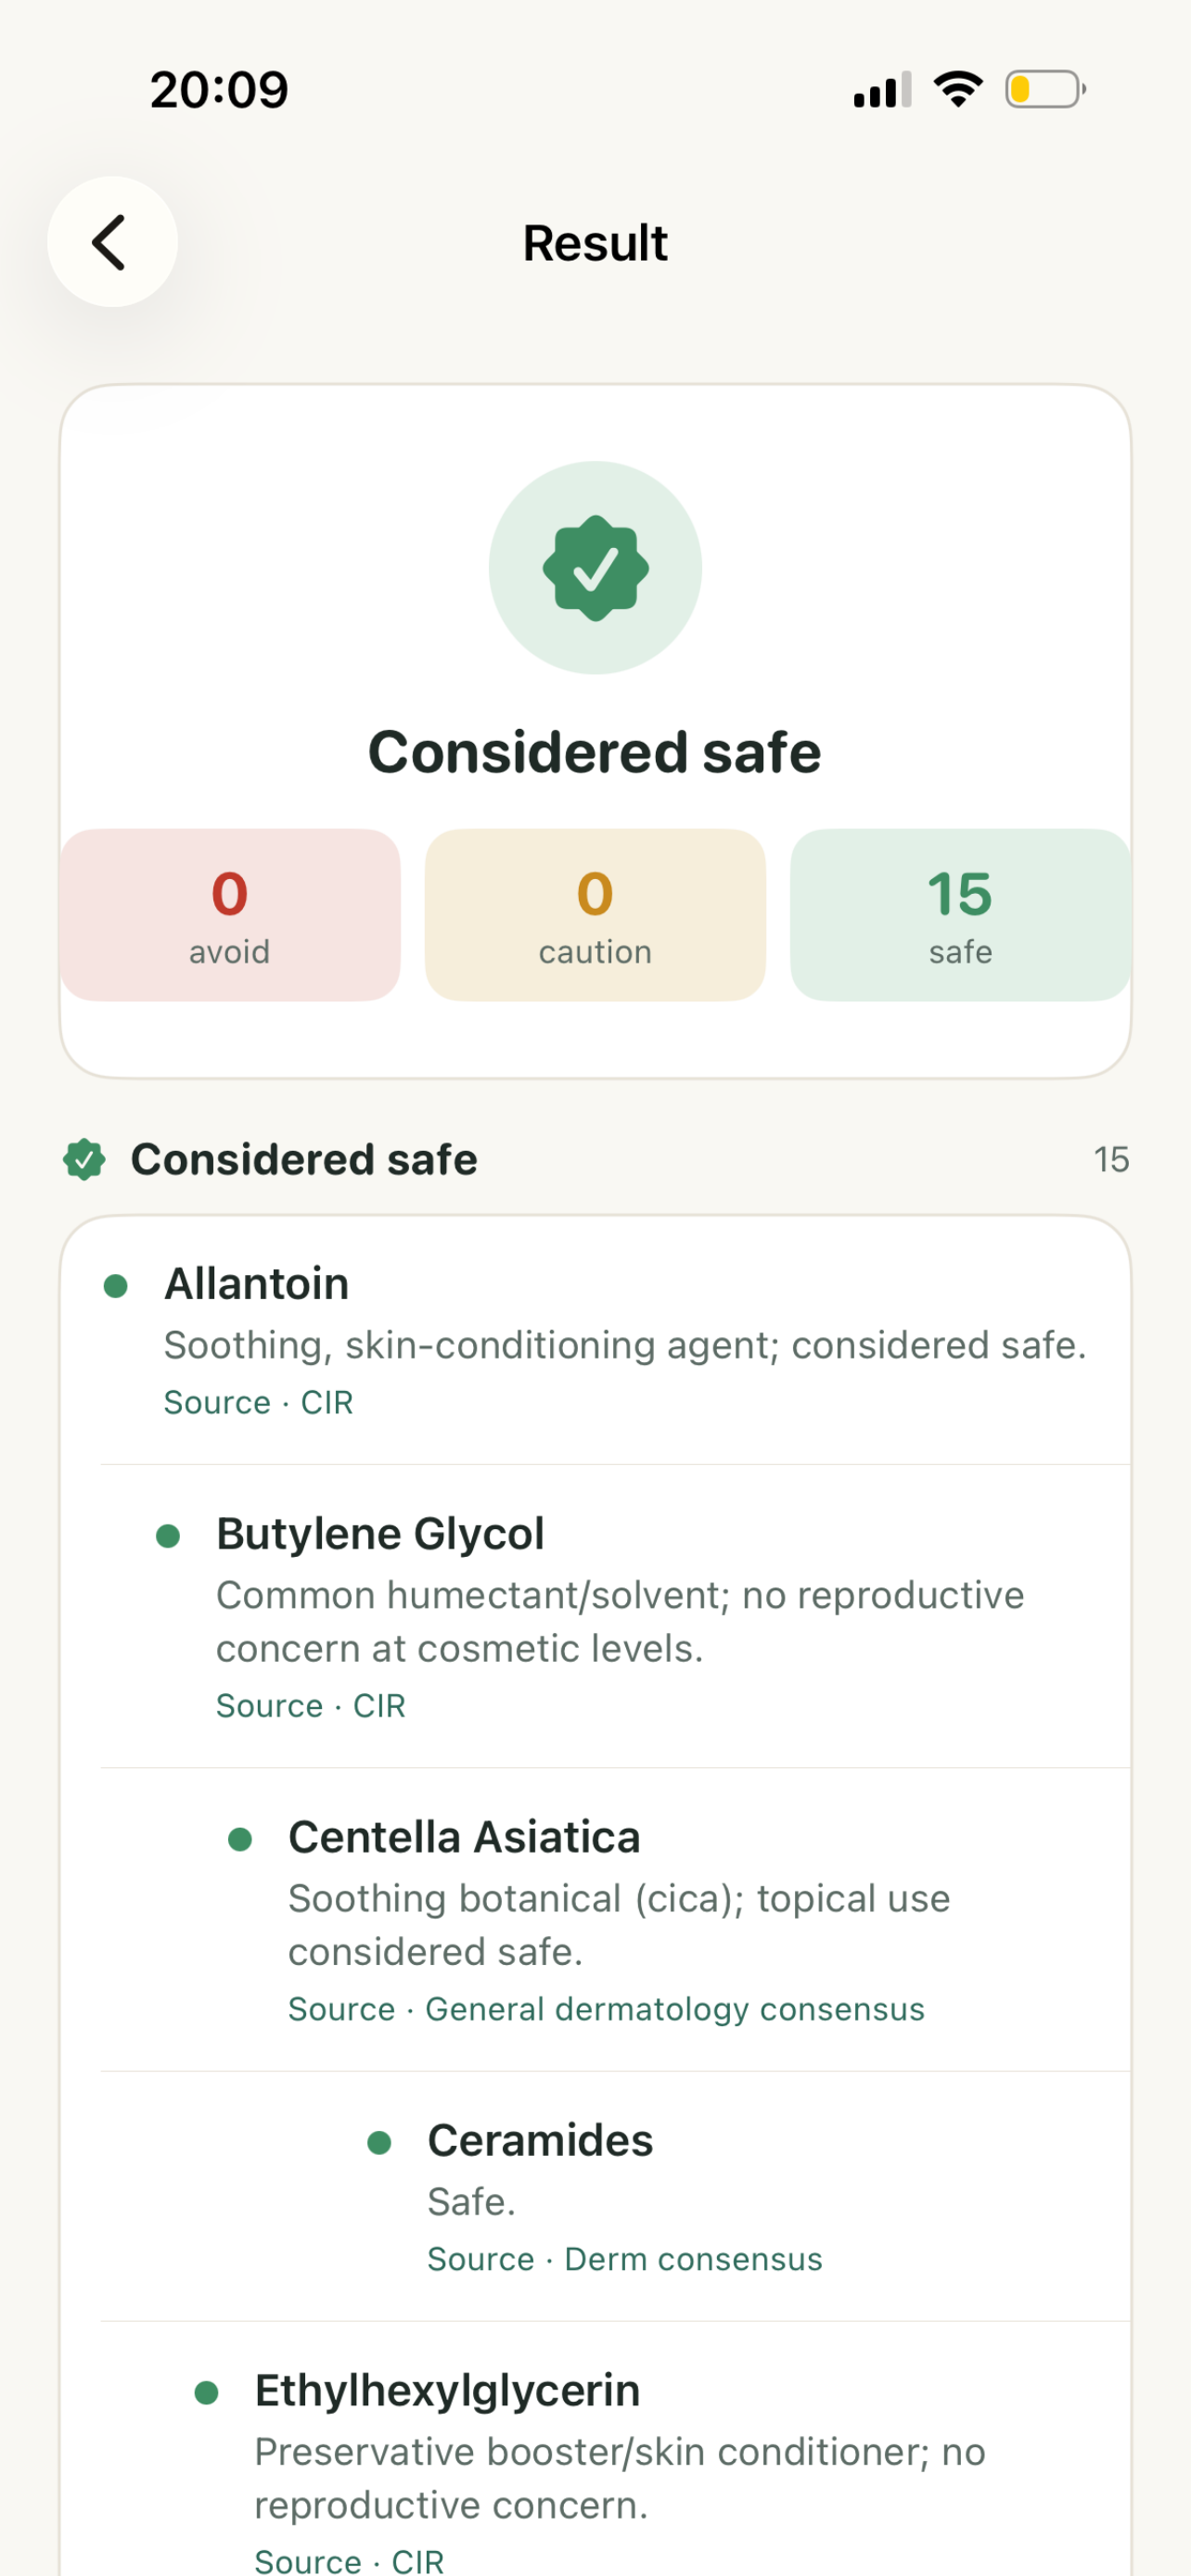Click the green dot beside Ceramides
Screen dimensions: 1191x2576
pos(379,2143)
